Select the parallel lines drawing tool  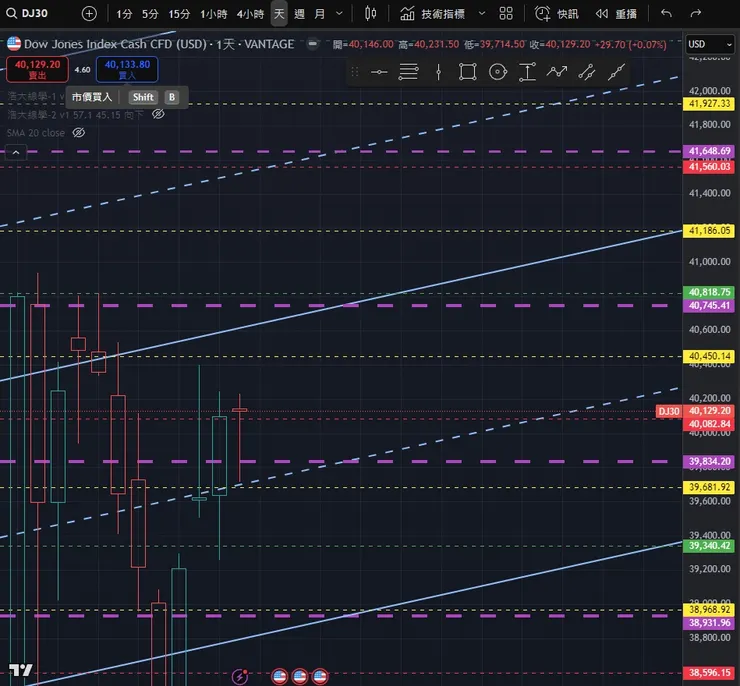pos(408,72)
